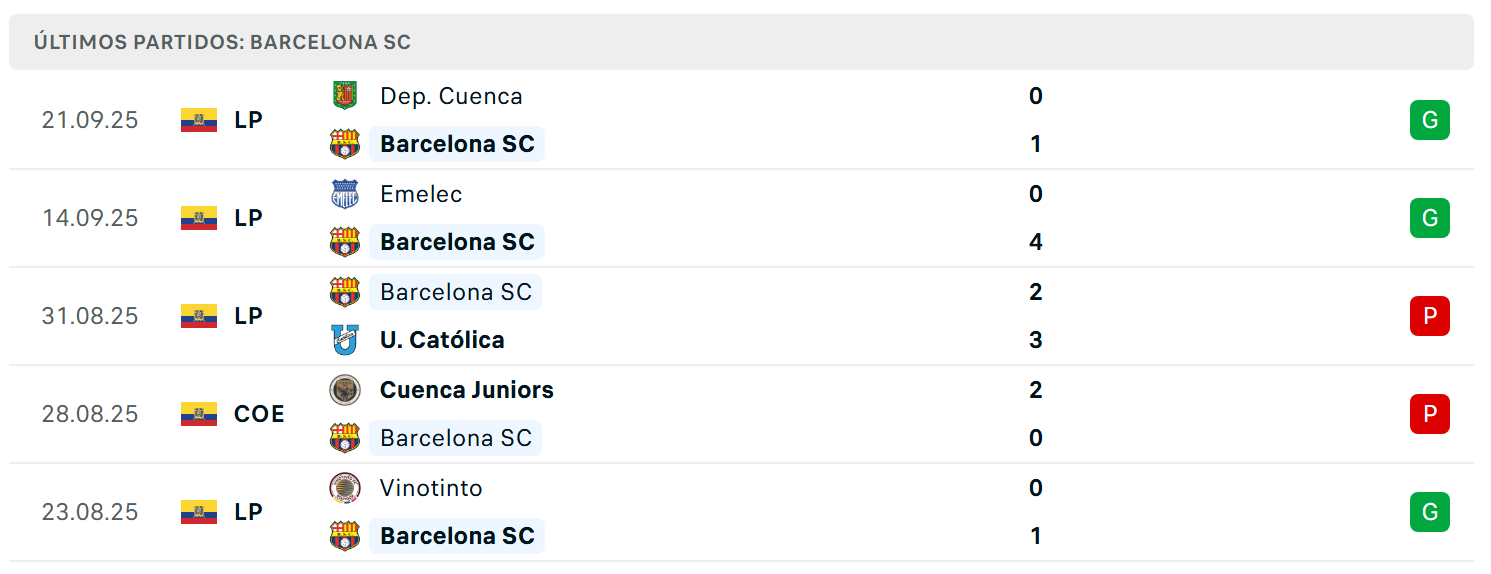Open the Emelec team name link
The width and height of the screenshot is (1491, 574).
pyautogui.click(x=421, y=194)
